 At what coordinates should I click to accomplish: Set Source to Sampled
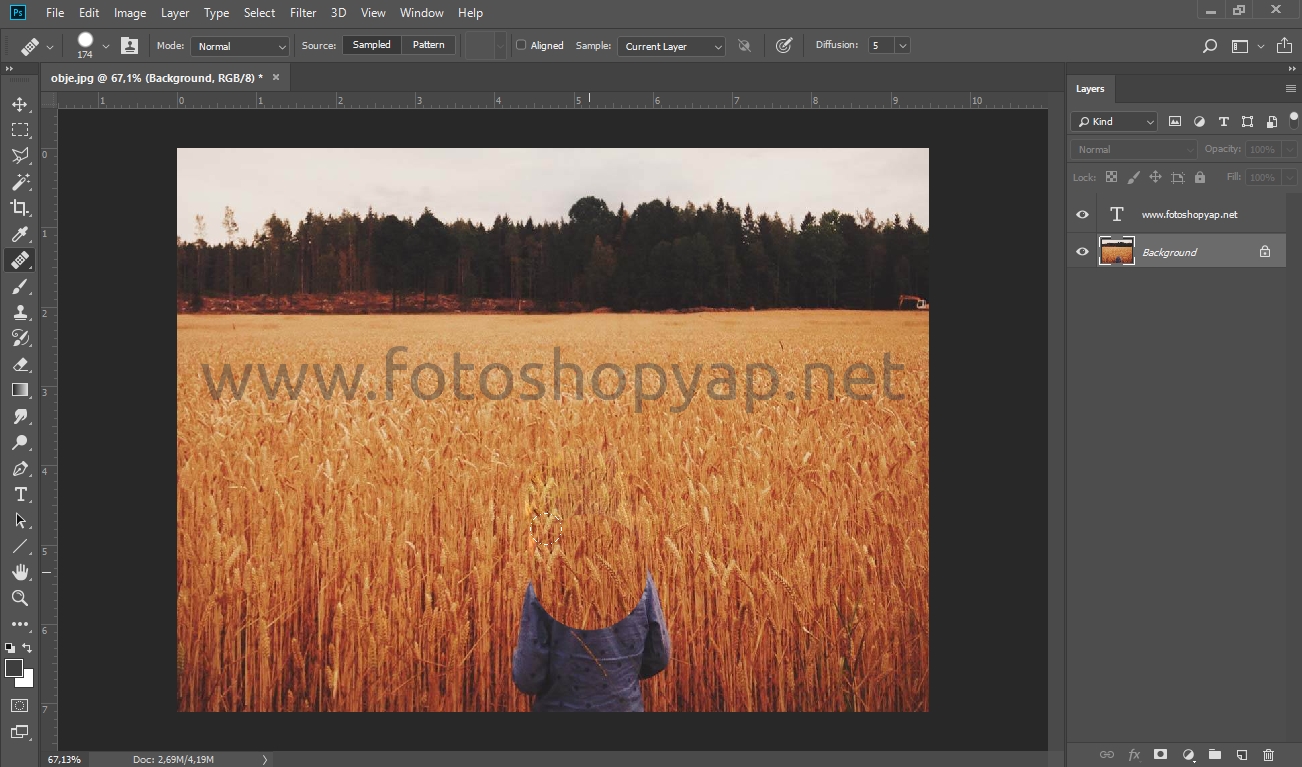coord(371,45)
